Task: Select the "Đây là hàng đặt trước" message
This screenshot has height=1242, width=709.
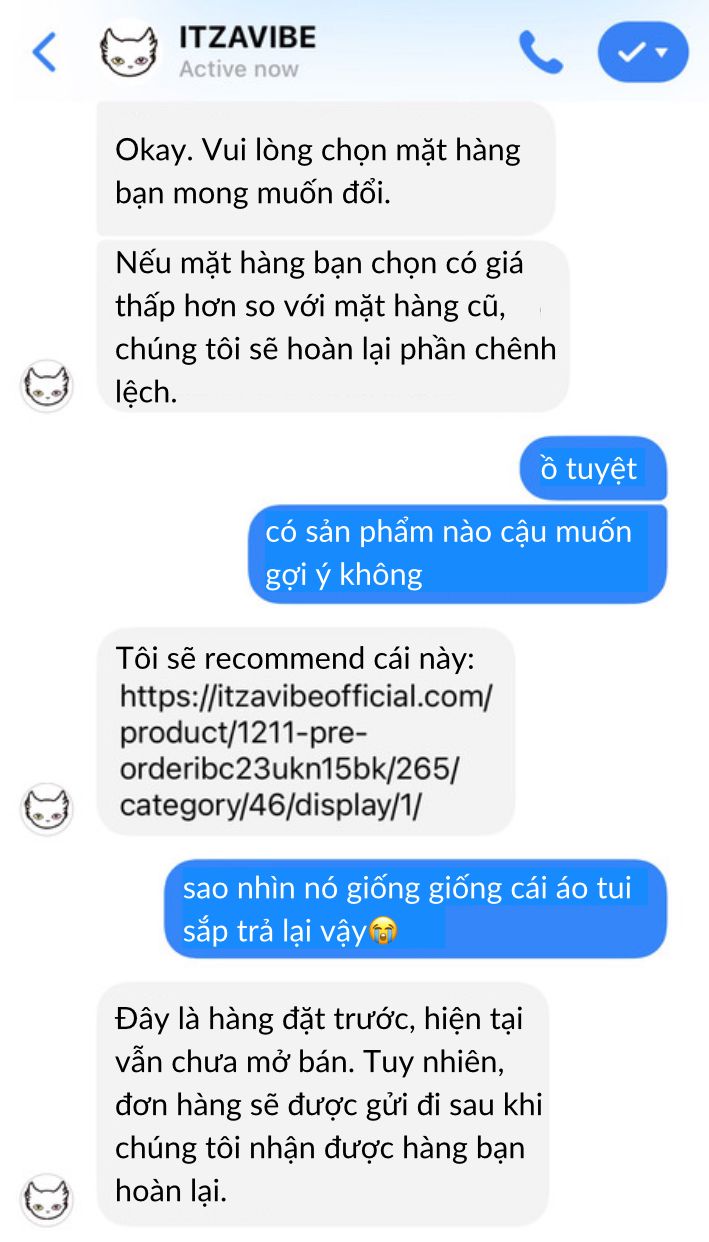Action: coord(323,1104)
